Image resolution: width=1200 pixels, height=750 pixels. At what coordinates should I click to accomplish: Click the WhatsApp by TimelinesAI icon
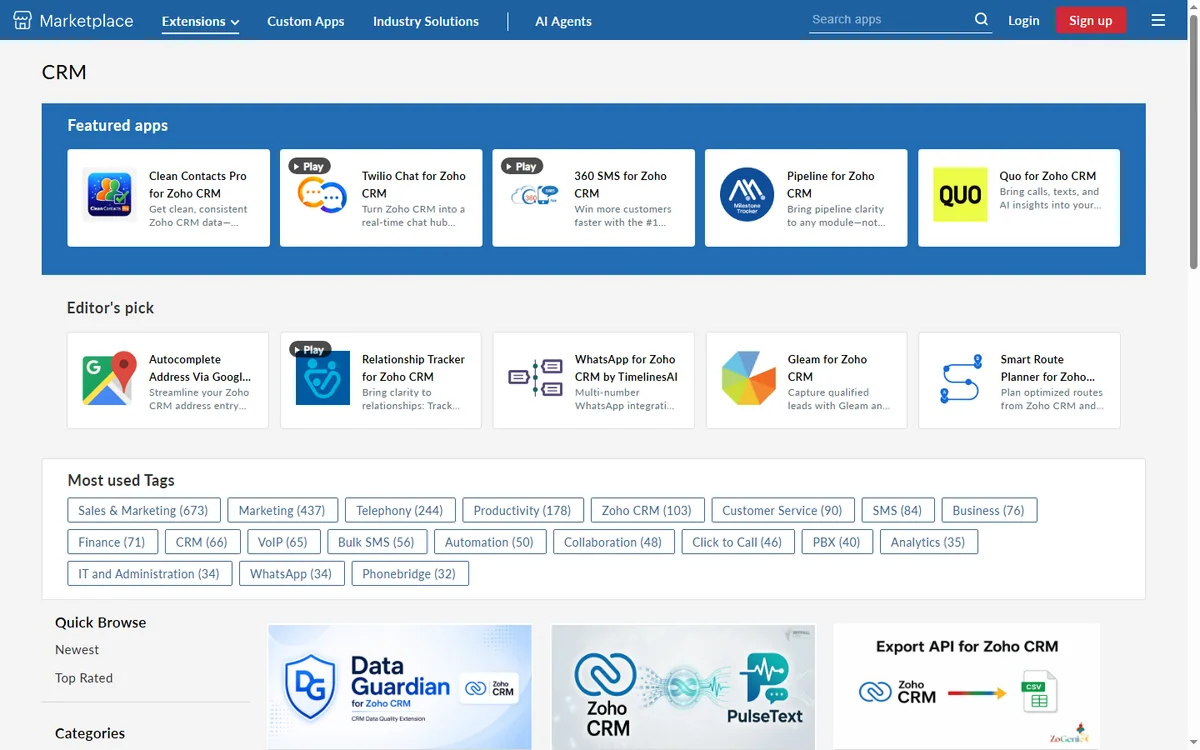pyautogui.click(x=535, y=378)
